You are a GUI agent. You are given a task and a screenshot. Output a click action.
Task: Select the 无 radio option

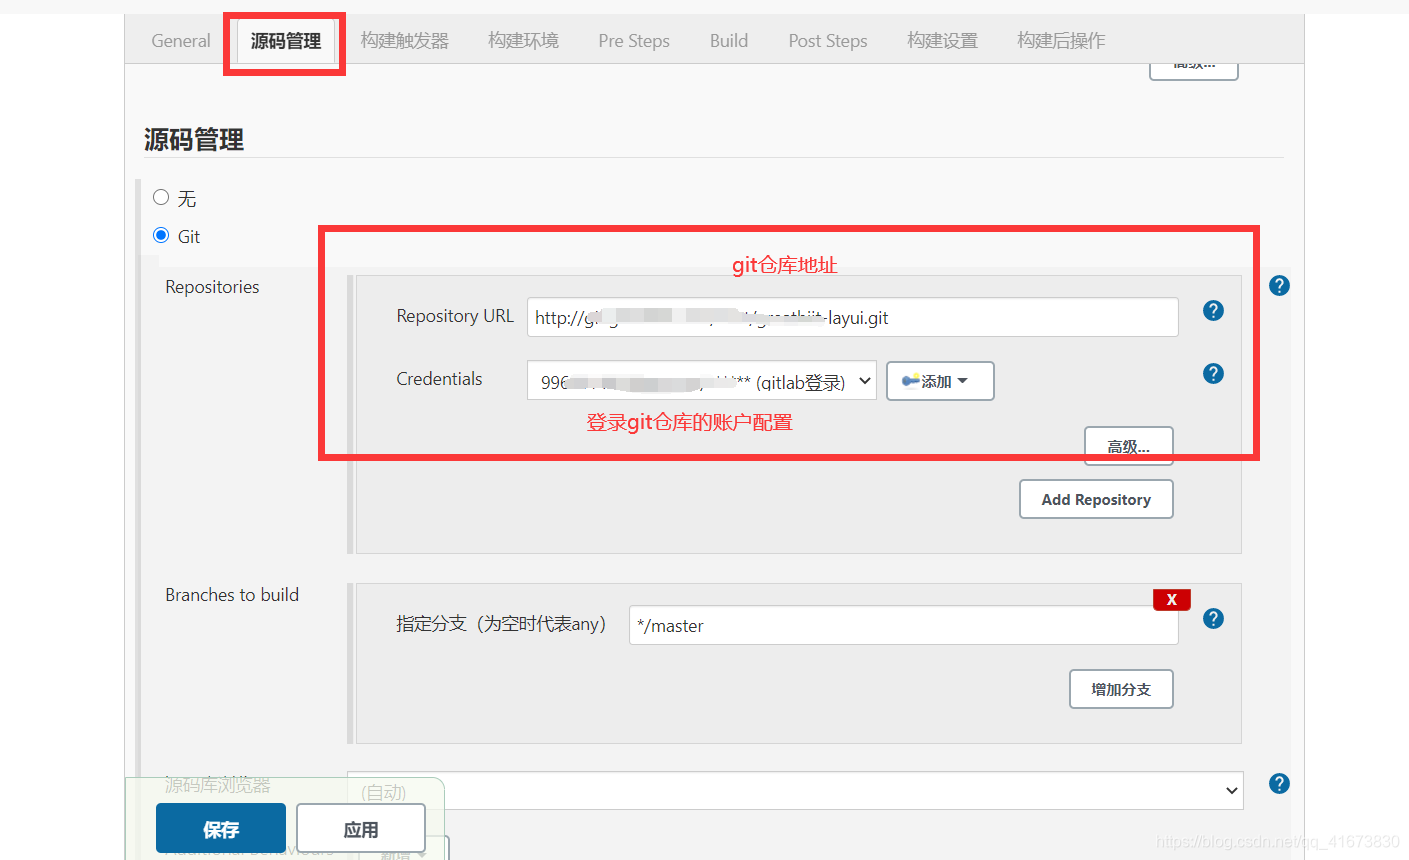pos(161,197)
